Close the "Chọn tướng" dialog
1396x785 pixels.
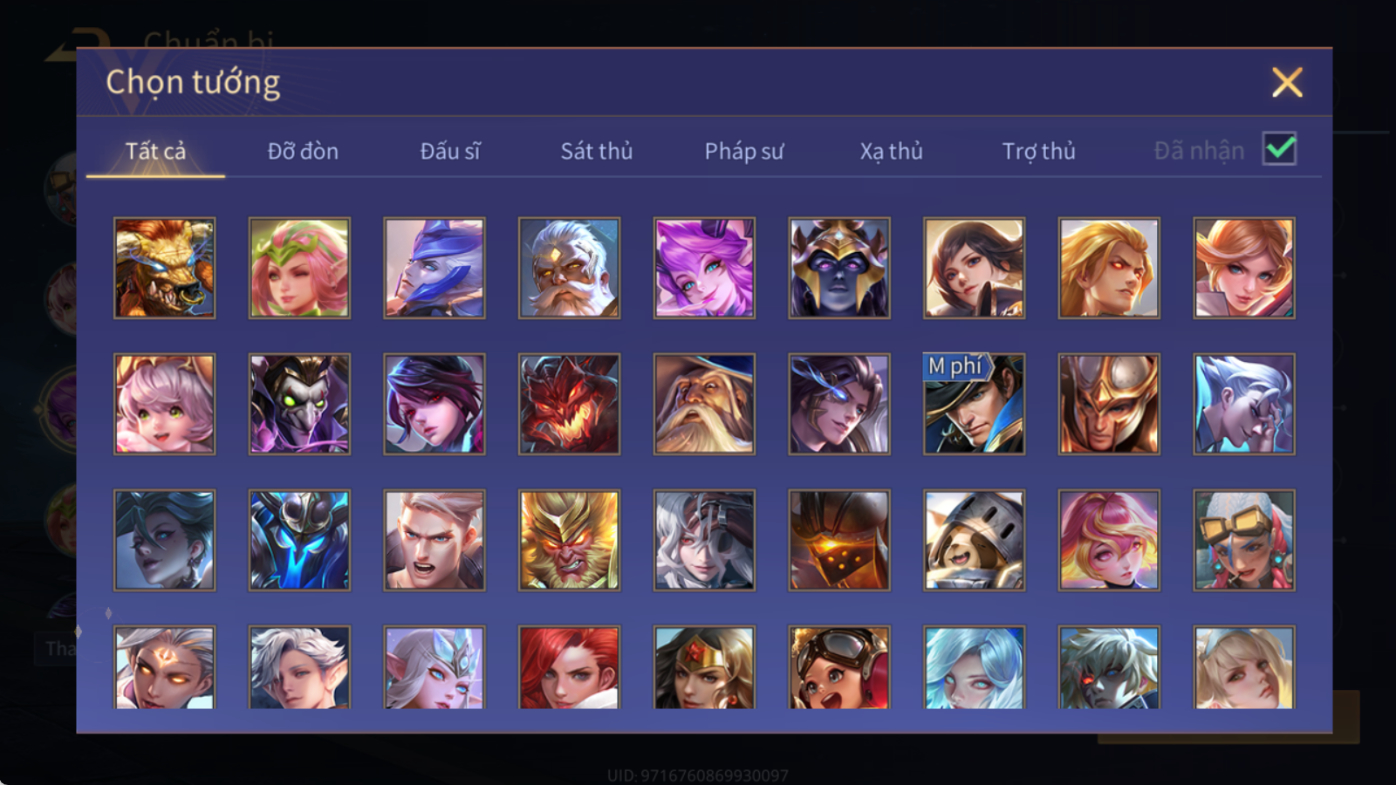click(x=1287, y=82)
